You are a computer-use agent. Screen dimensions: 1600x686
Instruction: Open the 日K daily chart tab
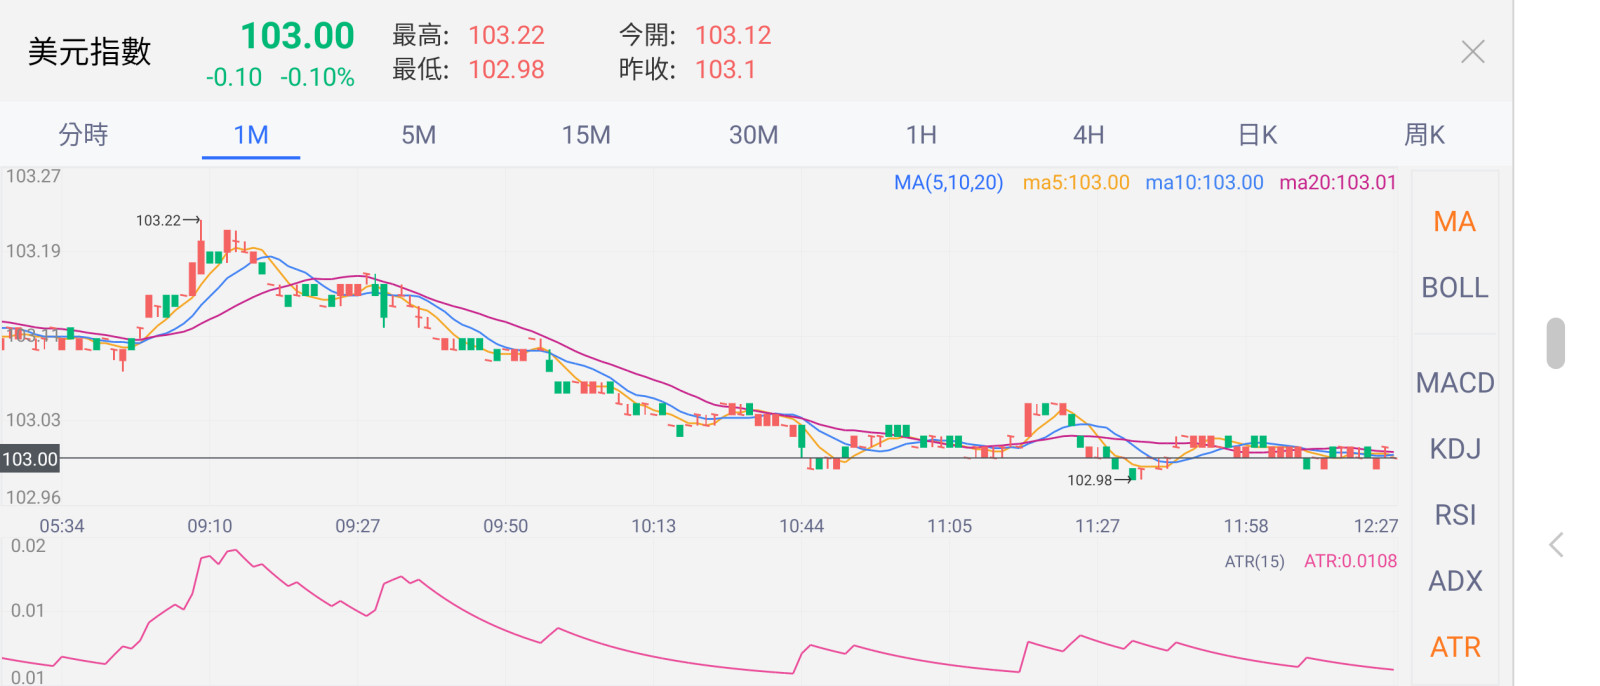[1257, 135]
